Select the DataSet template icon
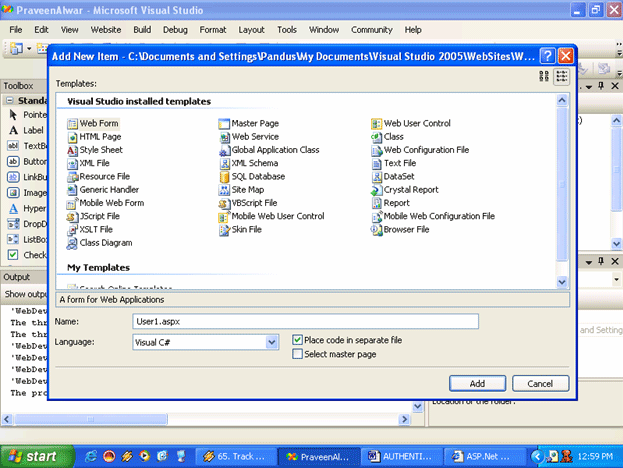Viewport: 623px width, 468px height. coord(376,177)
